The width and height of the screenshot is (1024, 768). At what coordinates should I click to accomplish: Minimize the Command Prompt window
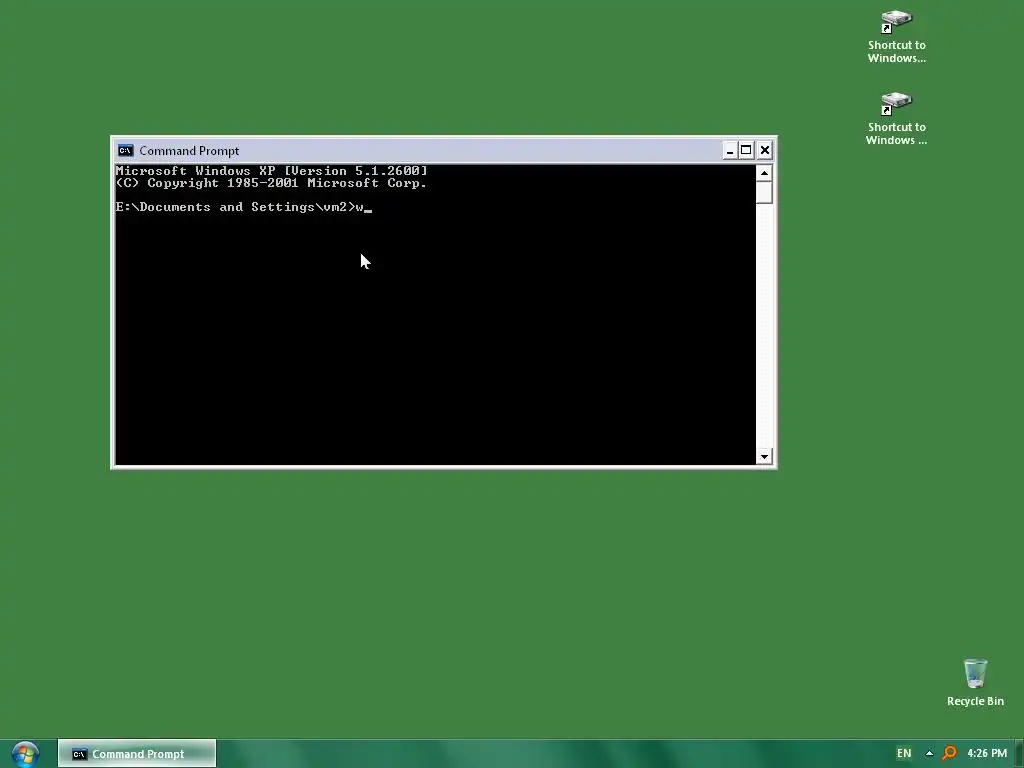(x=729, y=151)
